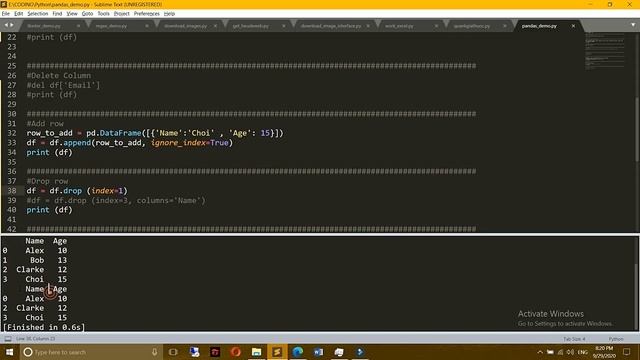Viewport: 640px width, 360px height.
Task: Open the Goto menu
Action: click(x=87, y=13)
